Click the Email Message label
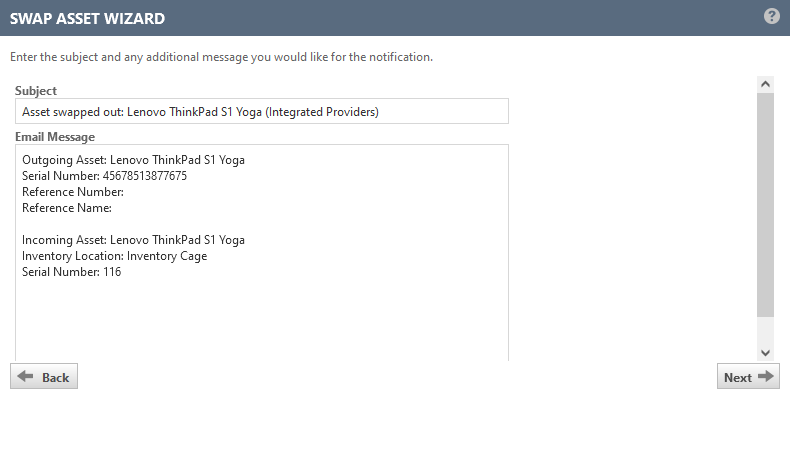The height and width of the screenshot is (452, 790). 55,137
